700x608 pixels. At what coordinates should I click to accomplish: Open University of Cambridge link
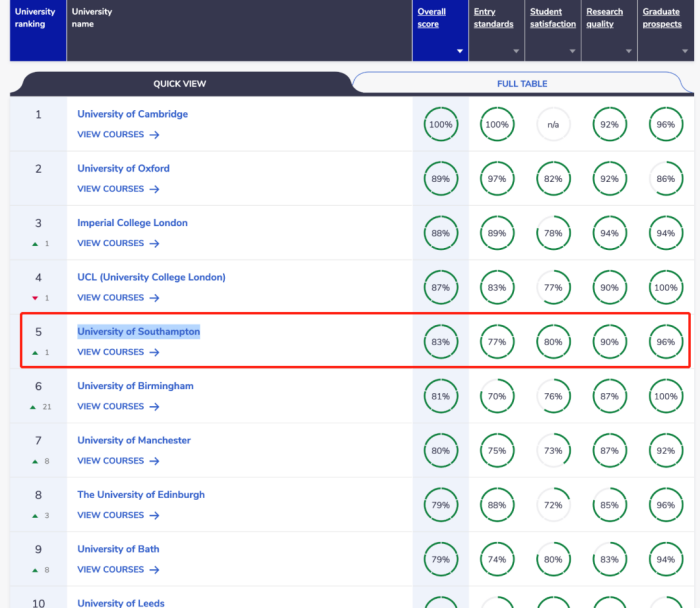click(132, 114)
